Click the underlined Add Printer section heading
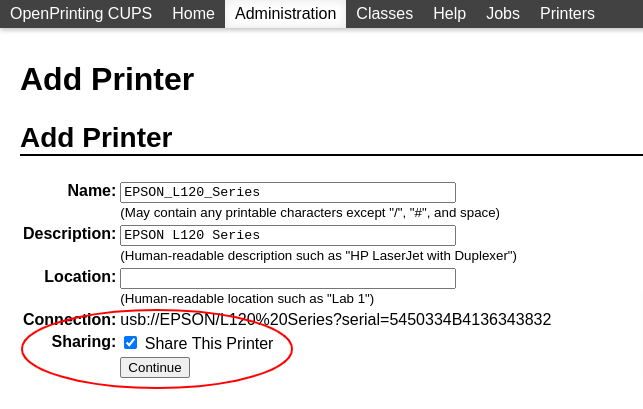The image size is (643, 409). pyautogui.click(x=96, y=137)
